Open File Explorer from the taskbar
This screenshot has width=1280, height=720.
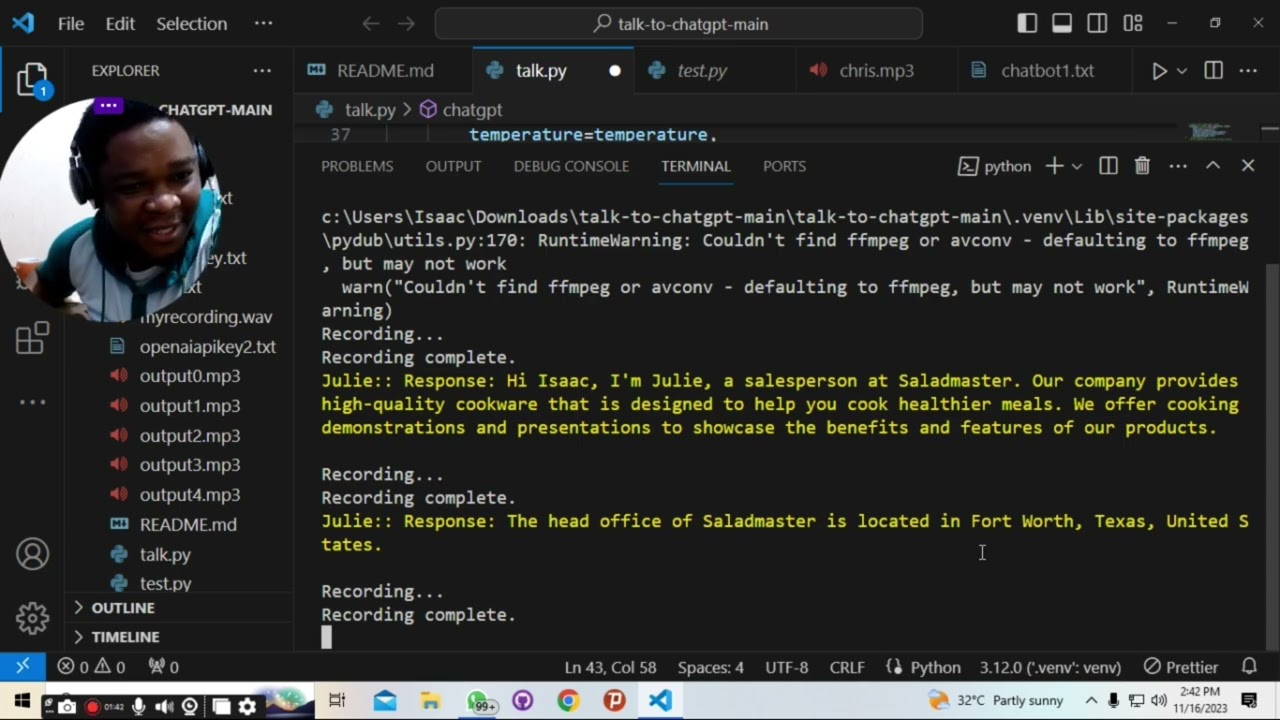[430, 702]
